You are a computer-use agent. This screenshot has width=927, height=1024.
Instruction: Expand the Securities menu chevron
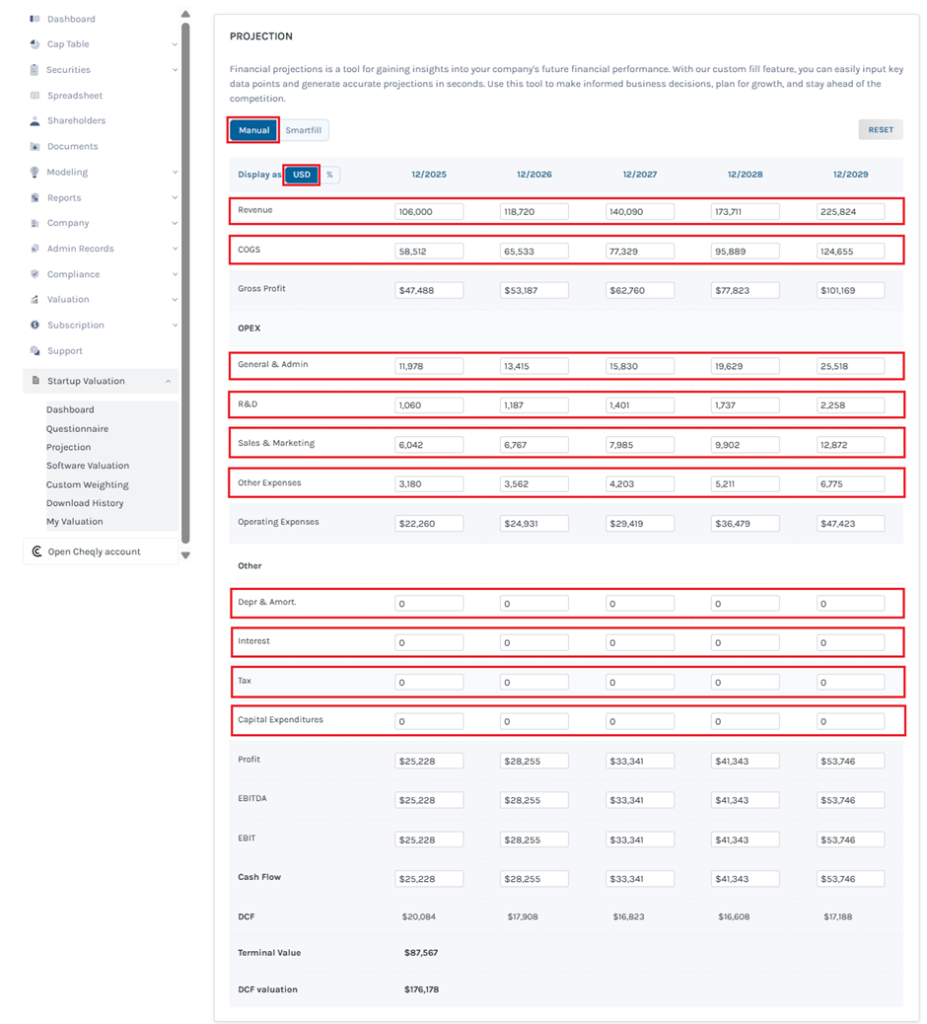coord(175,70)
